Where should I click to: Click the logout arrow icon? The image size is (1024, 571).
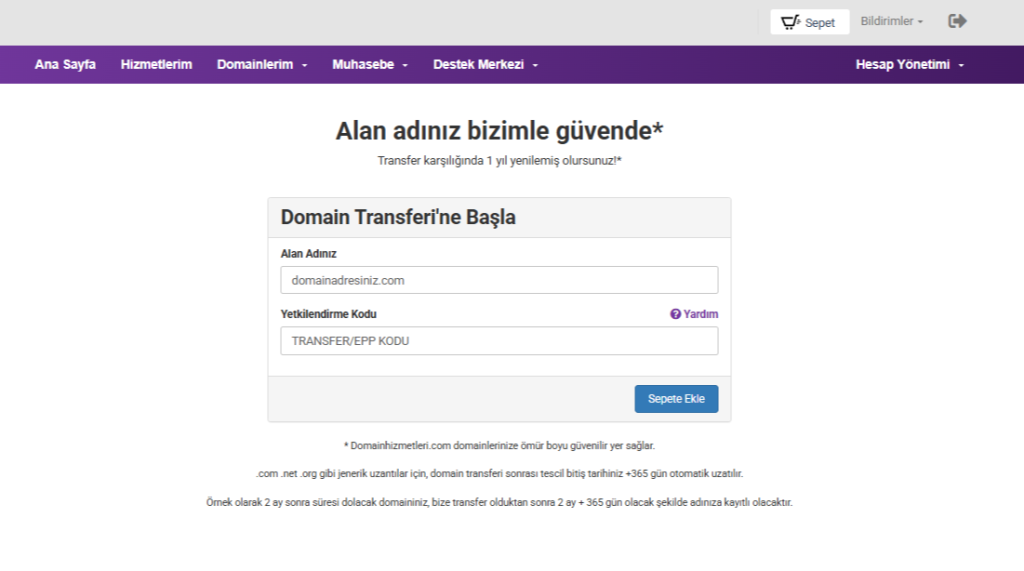coord(957,21)
